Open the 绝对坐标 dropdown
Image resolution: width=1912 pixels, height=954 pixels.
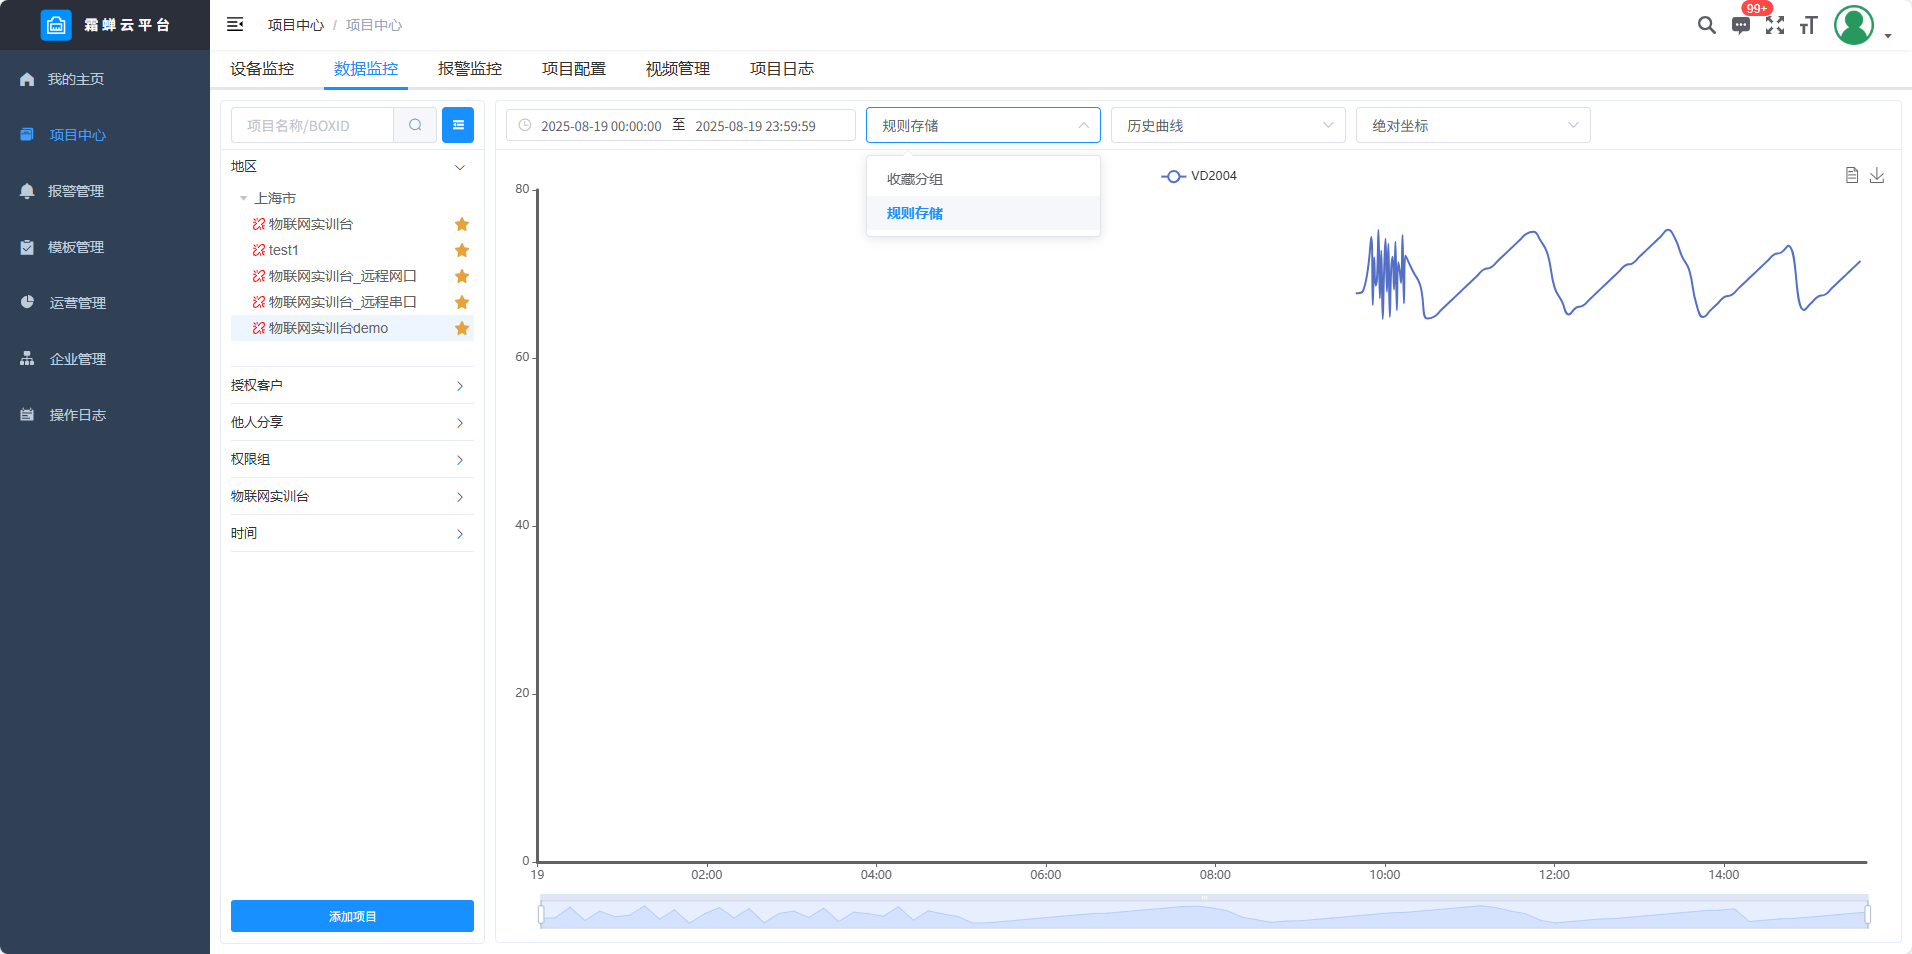point(1473,125)
